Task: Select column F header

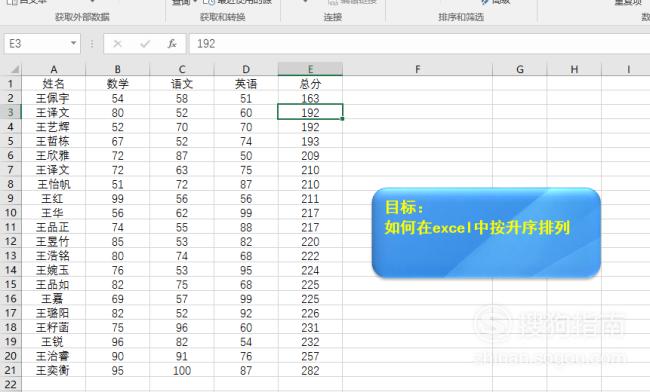Action: (417, 69)
